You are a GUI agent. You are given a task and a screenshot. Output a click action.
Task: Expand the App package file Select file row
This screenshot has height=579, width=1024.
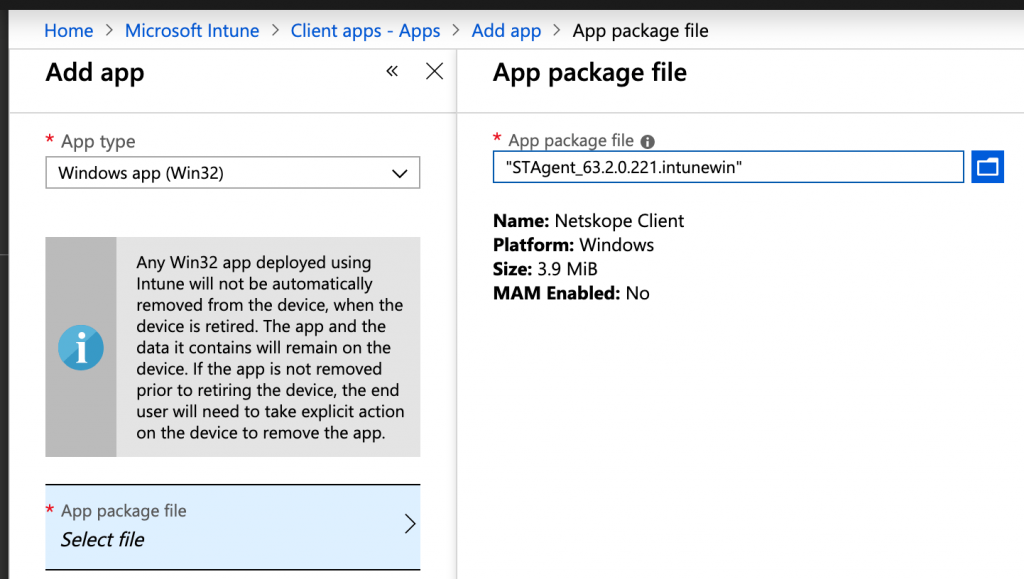[x=232, y=527]
